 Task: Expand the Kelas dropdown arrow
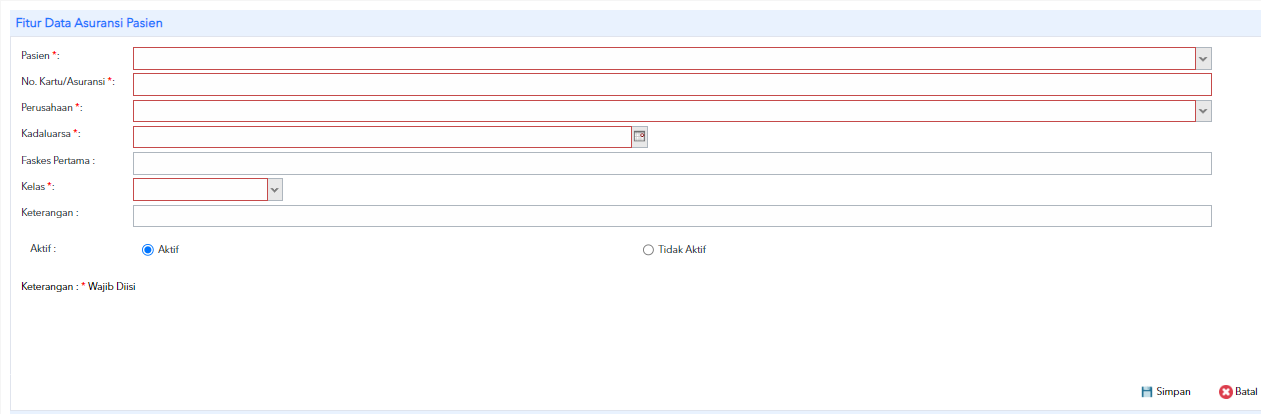[275, 189]
